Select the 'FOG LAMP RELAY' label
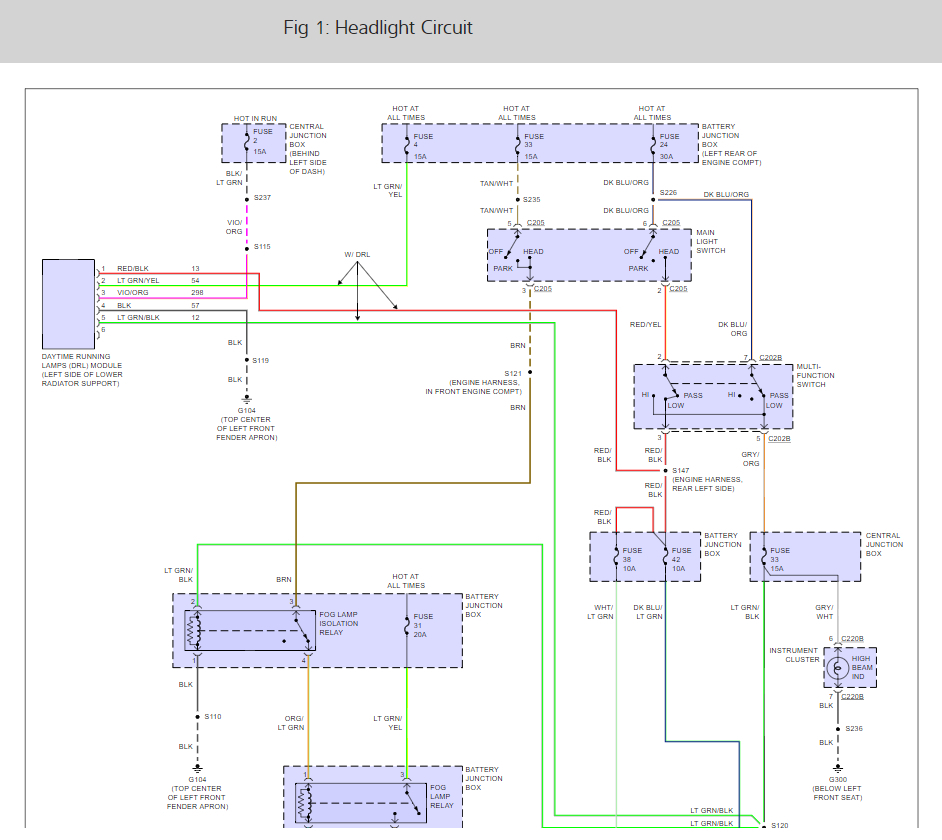Image resolution: width=942 pixels, height=840 pixels. point(442,796)
